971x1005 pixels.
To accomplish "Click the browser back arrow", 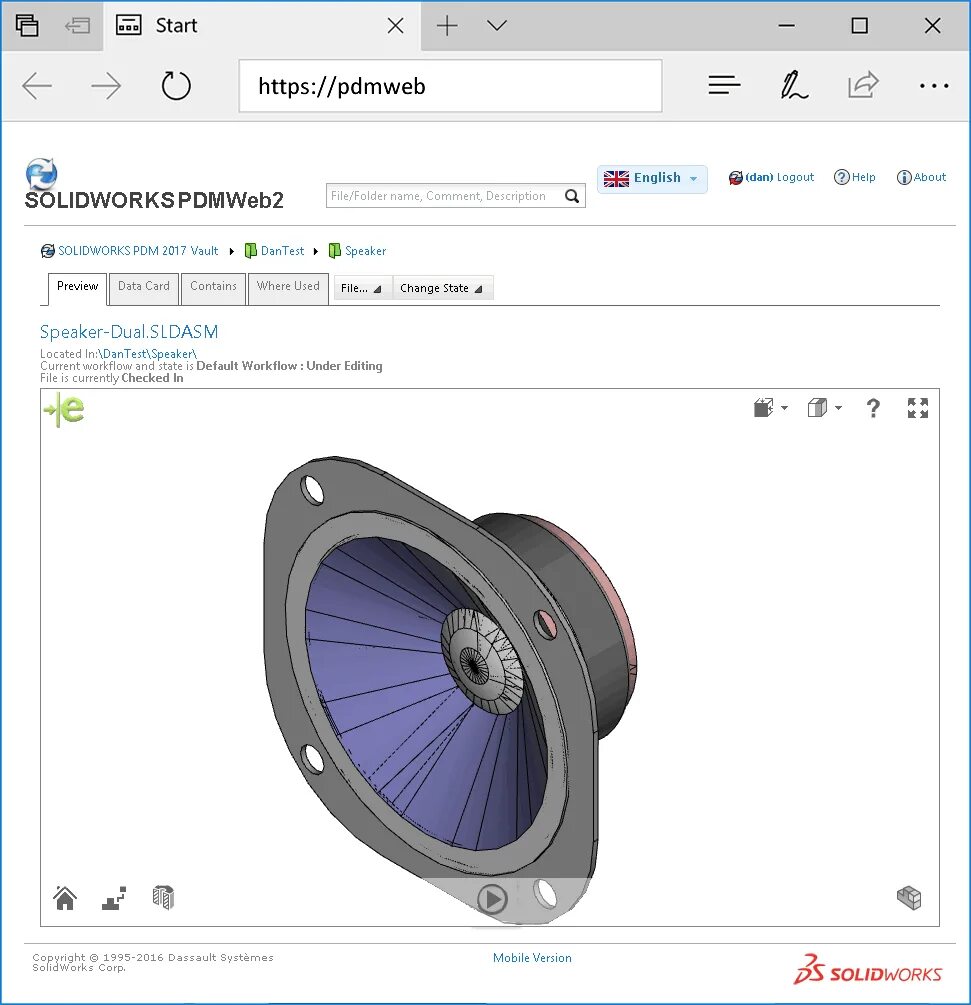I will click(37, 86).
